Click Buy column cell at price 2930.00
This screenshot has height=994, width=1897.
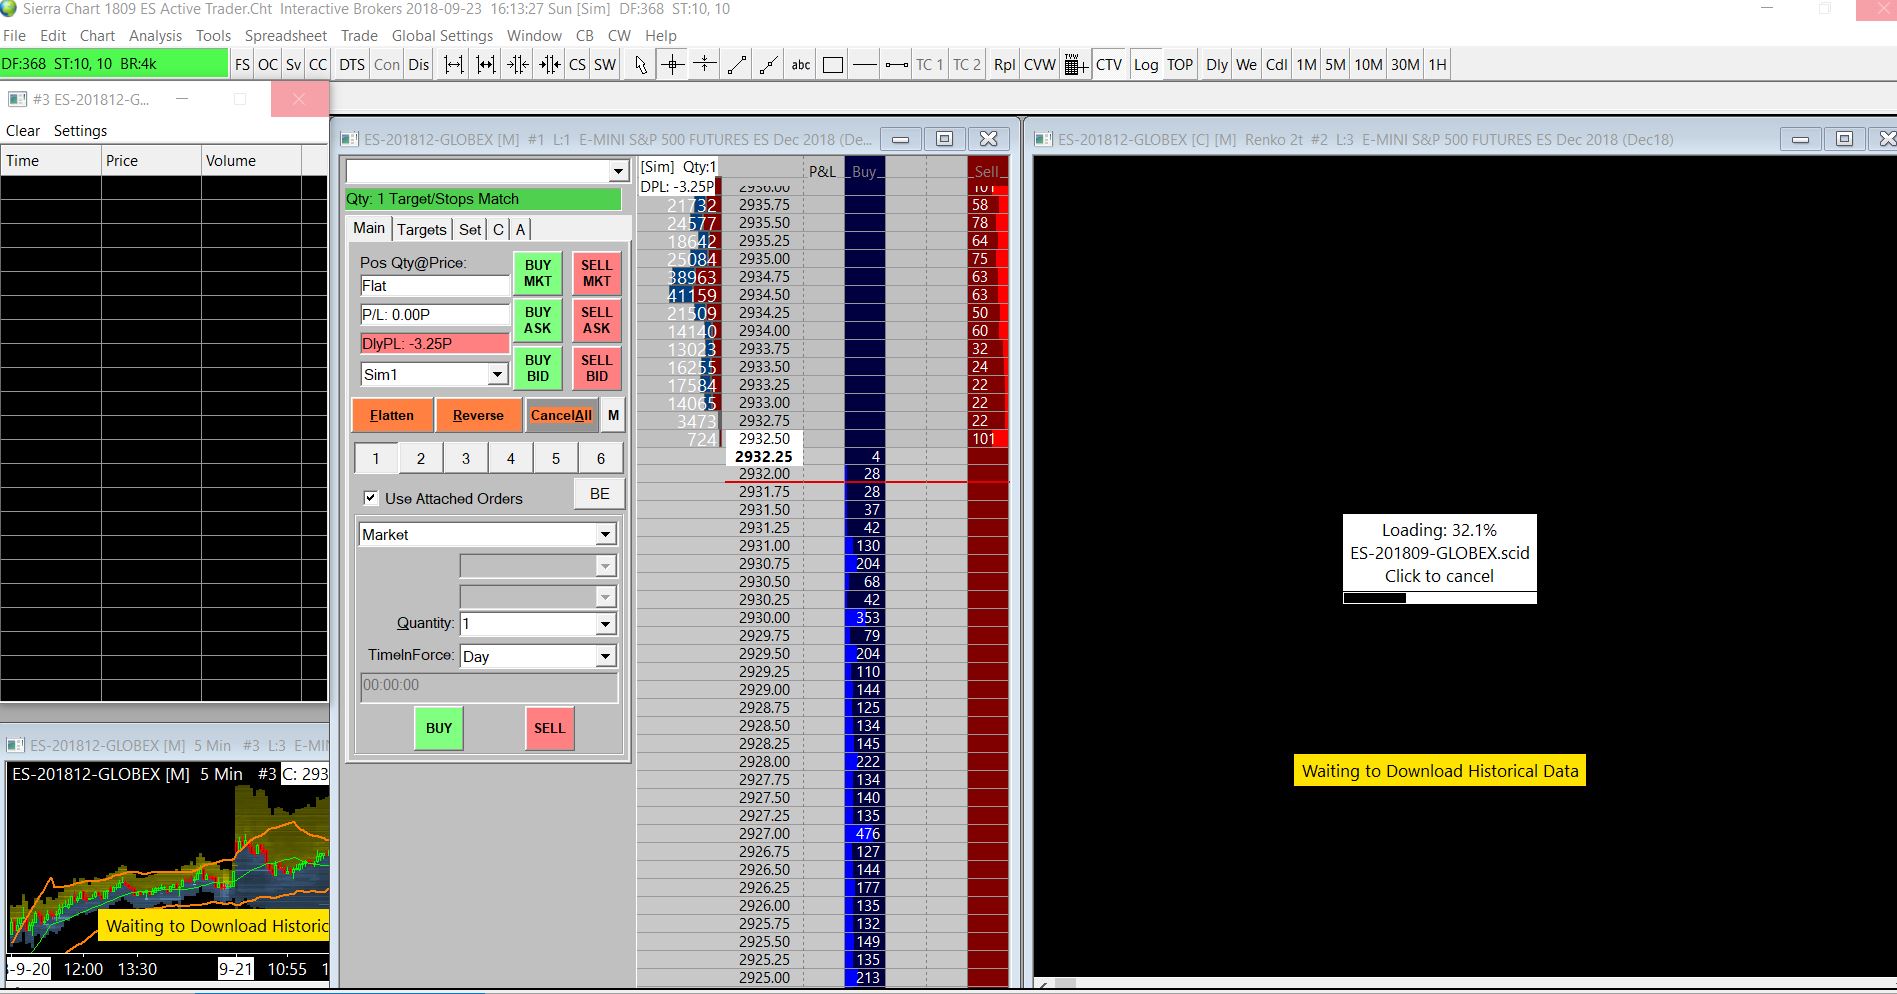[x=865, y=618]
